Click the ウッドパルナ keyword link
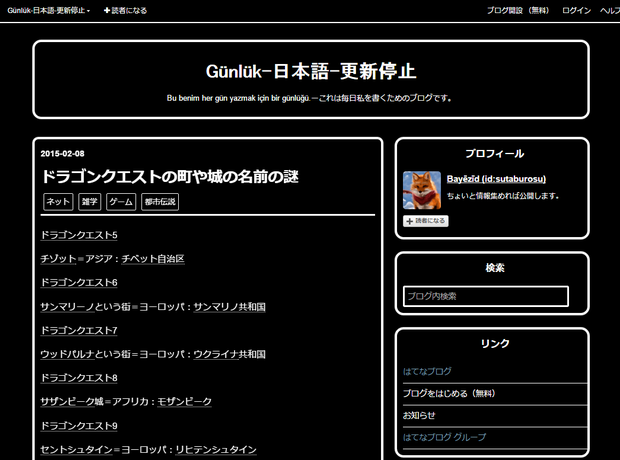620x460 pixels. [68, 354]
